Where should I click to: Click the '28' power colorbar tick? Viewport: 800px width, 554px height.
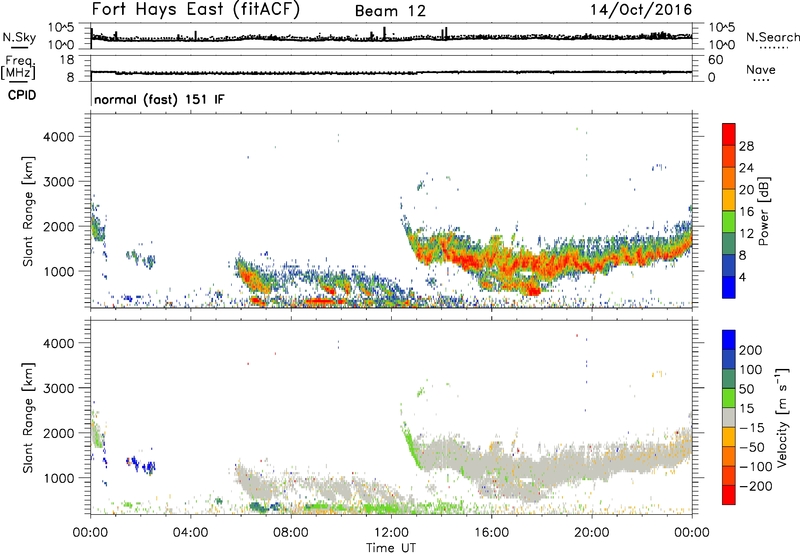point(746,146)
